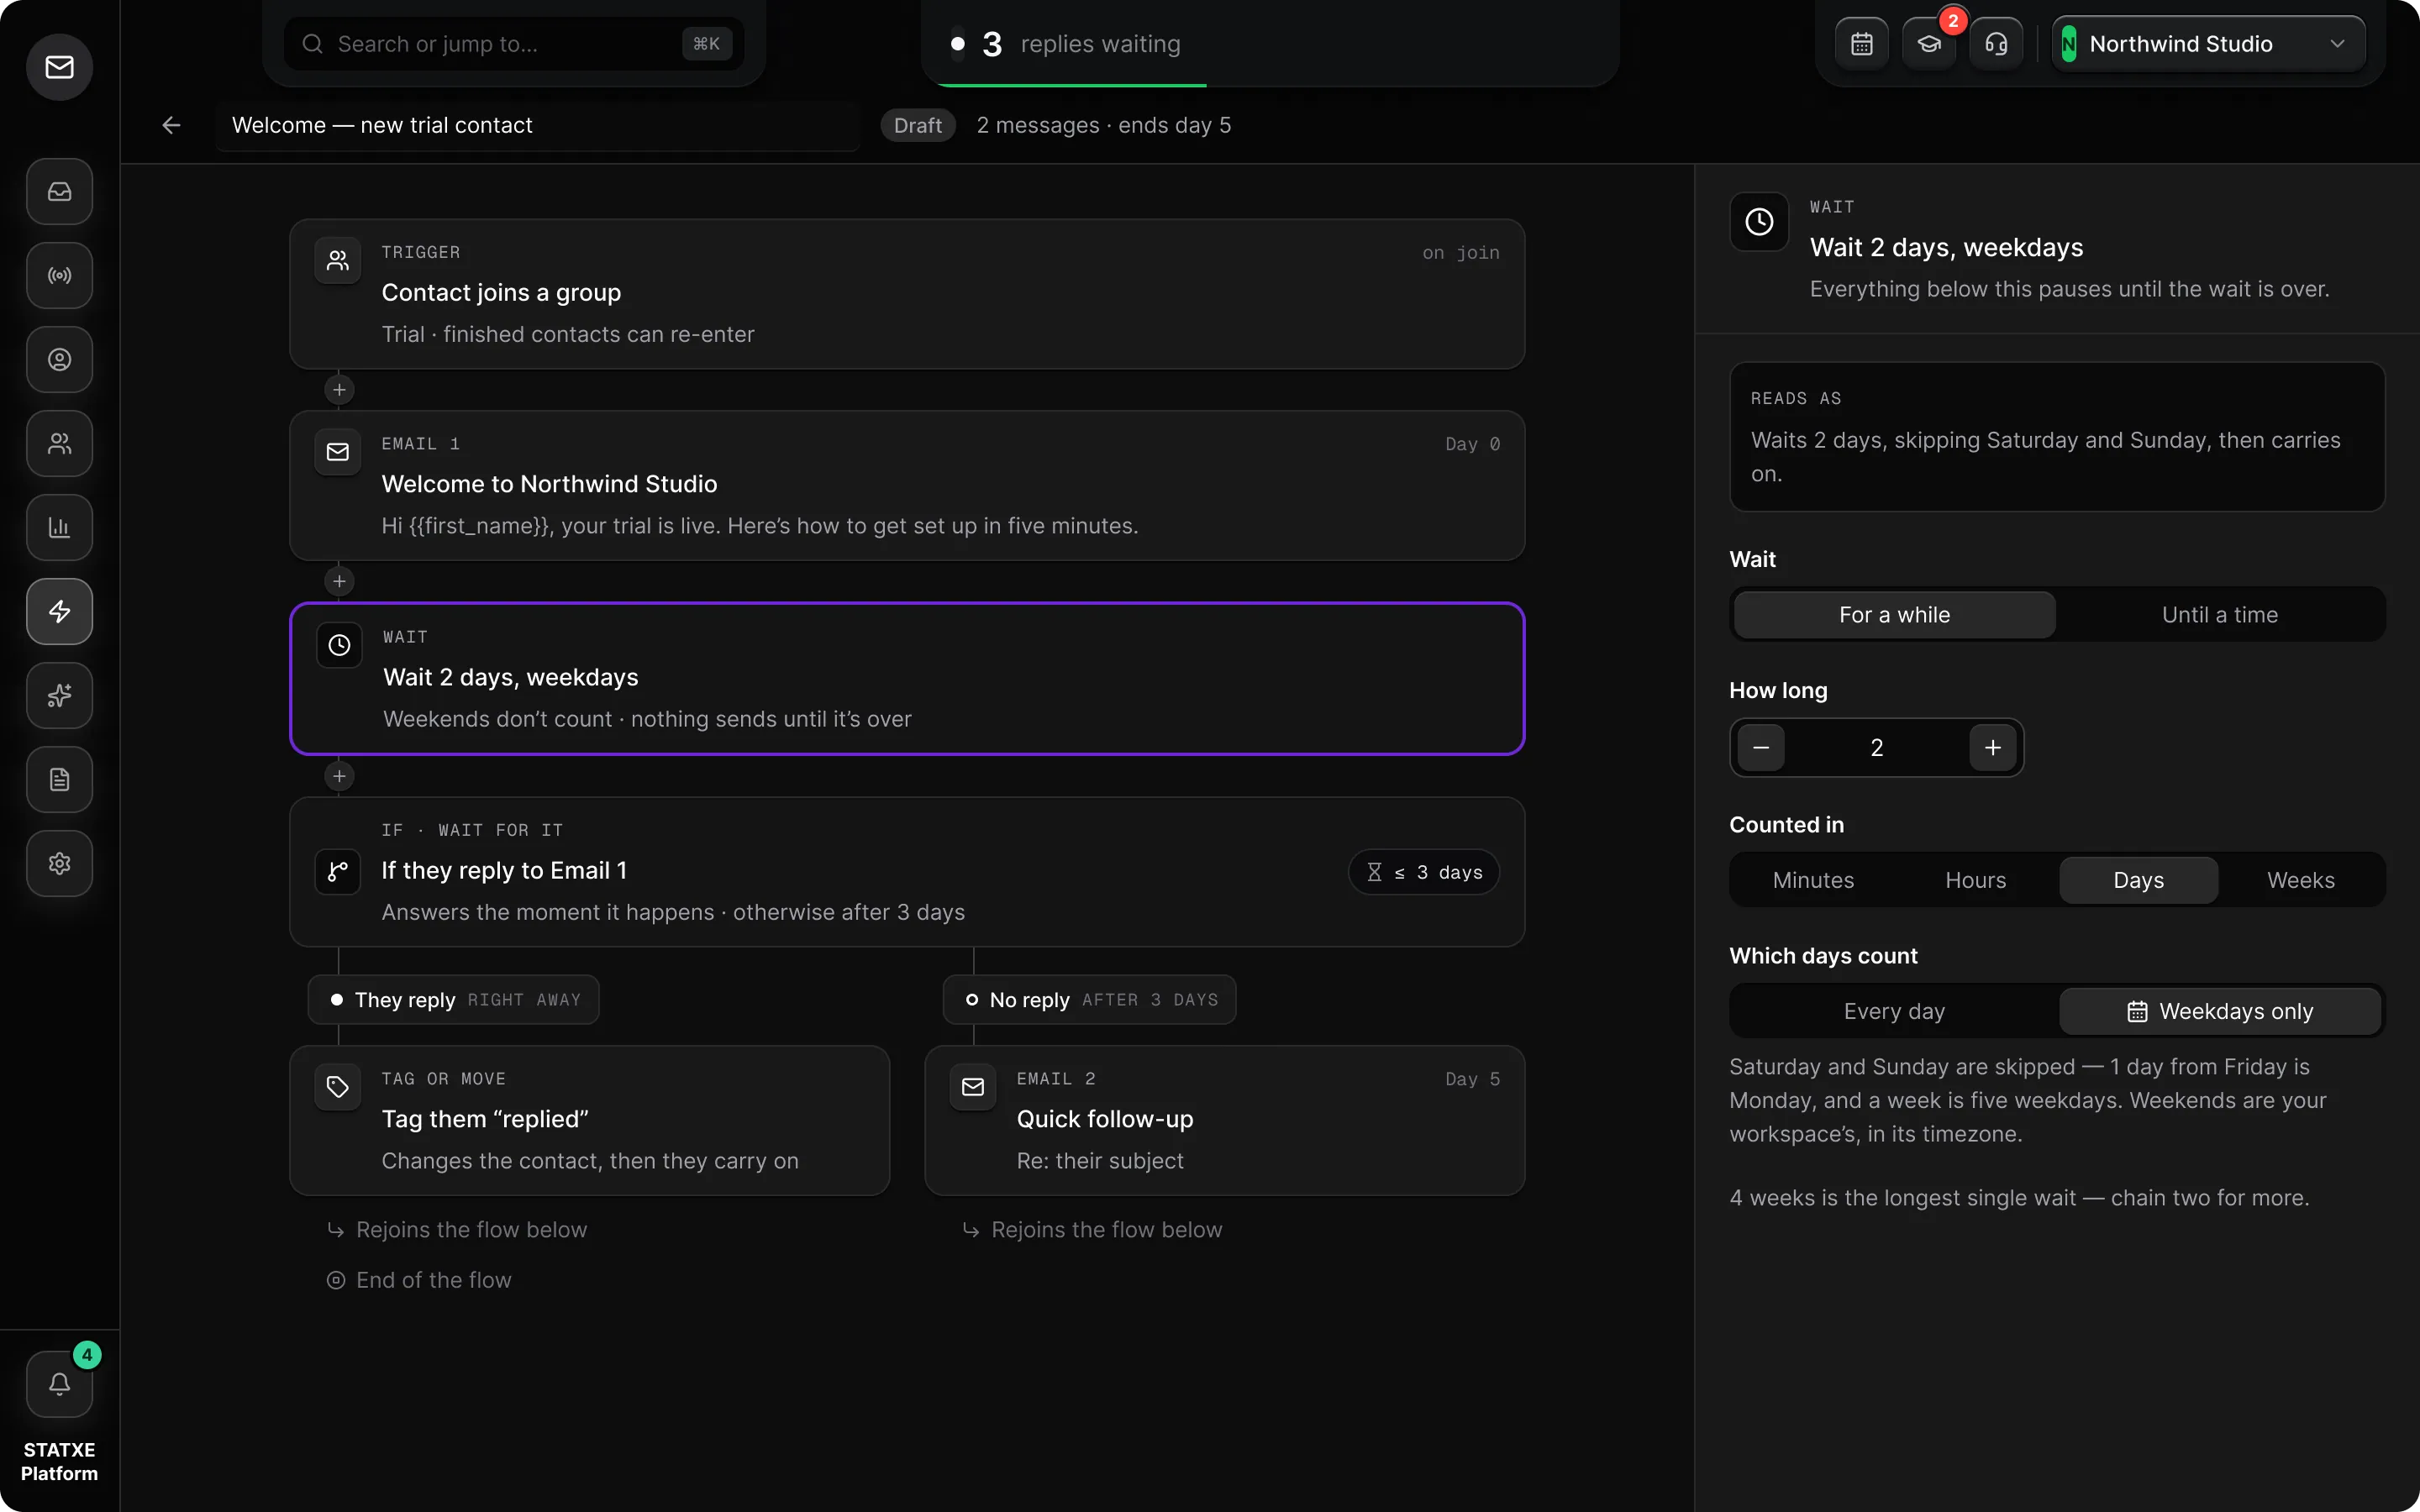Select the If they reply to Email 1 card
The image size is (2420, 1512).
pyautogui.click(x=907, y=872)
